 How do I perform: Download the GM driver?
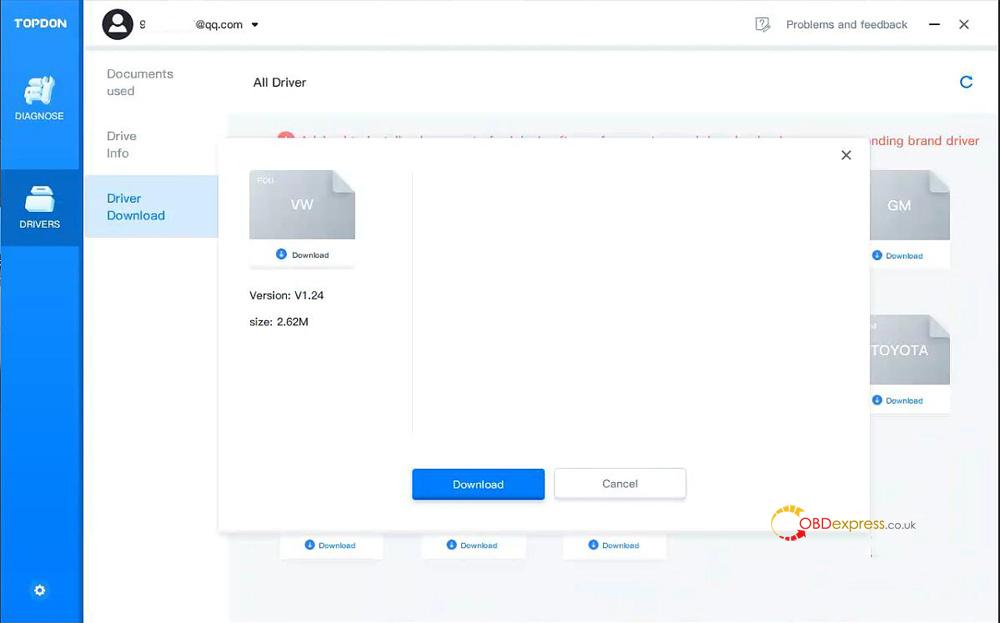(897, 256)
